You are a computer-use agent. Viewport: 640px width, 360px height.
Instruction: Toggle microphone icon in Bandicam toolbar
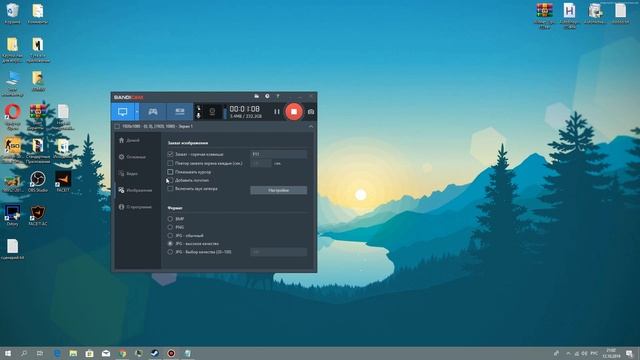199,116
